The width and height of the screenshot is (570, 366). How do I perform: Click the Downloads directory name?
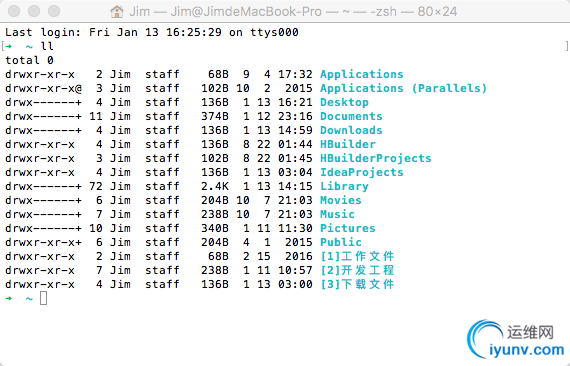(x=351, y=130)
